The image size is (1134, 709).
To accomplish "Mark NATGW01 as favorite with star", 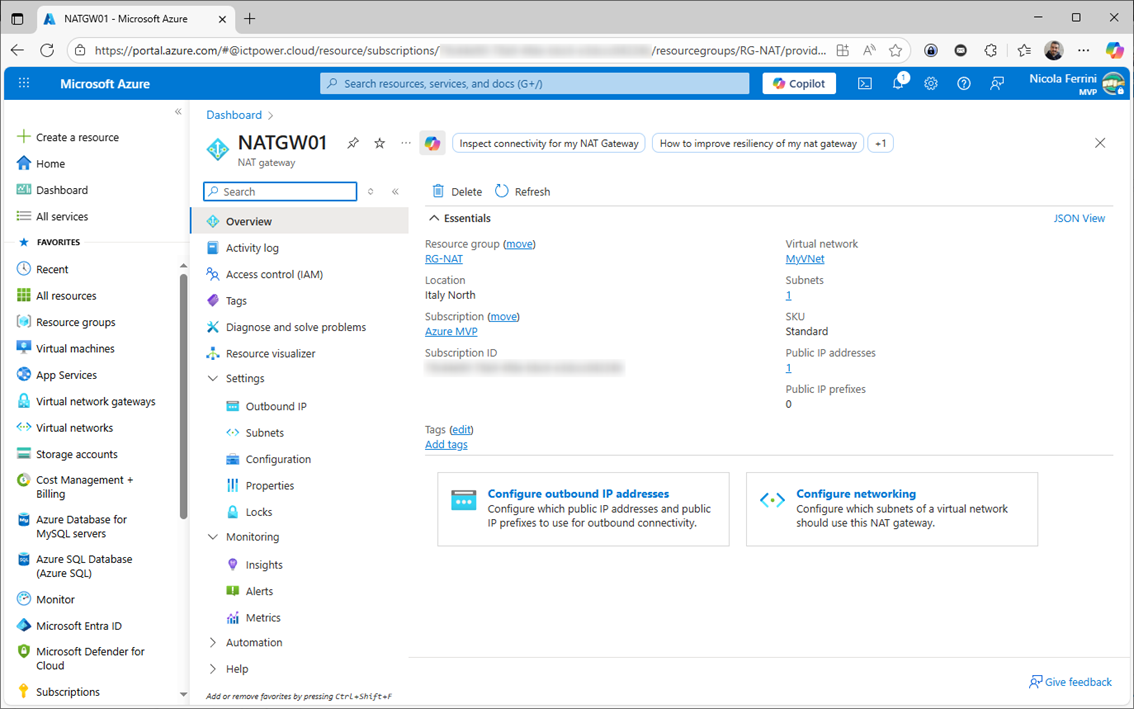I will click(380, 143).
